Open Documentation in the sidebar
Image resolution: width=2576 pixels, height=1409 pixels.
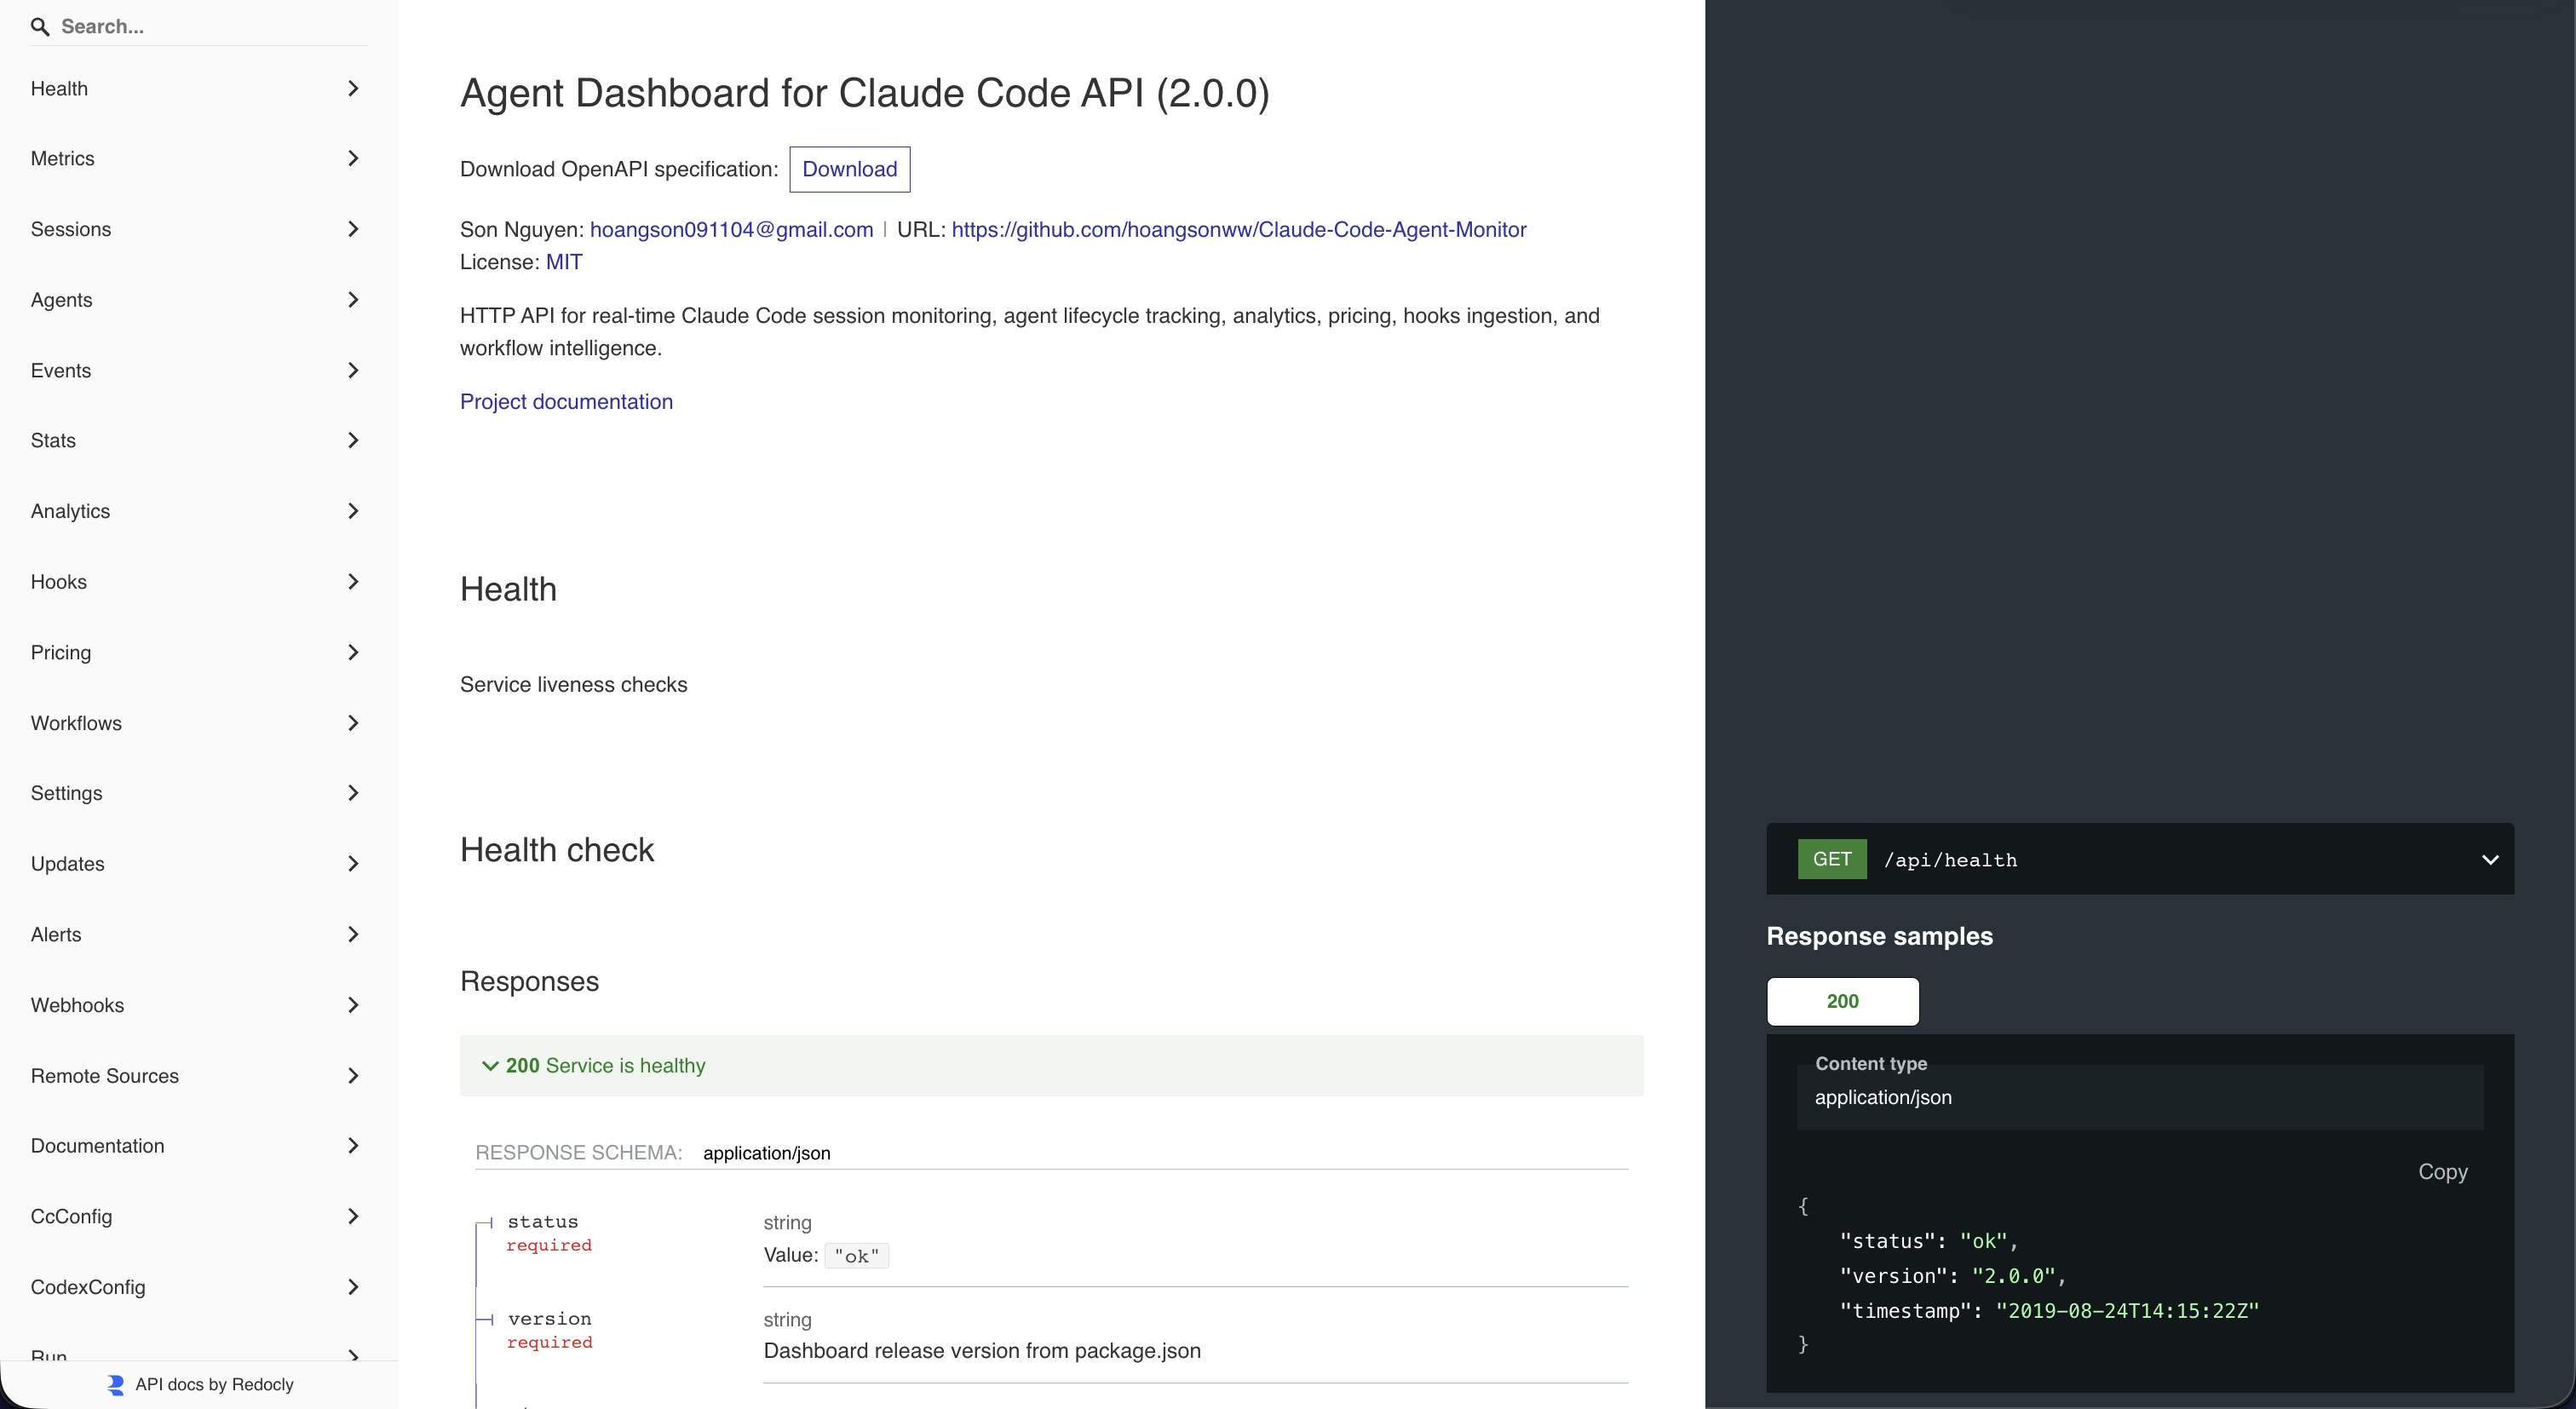click(x=199, y=1146)
